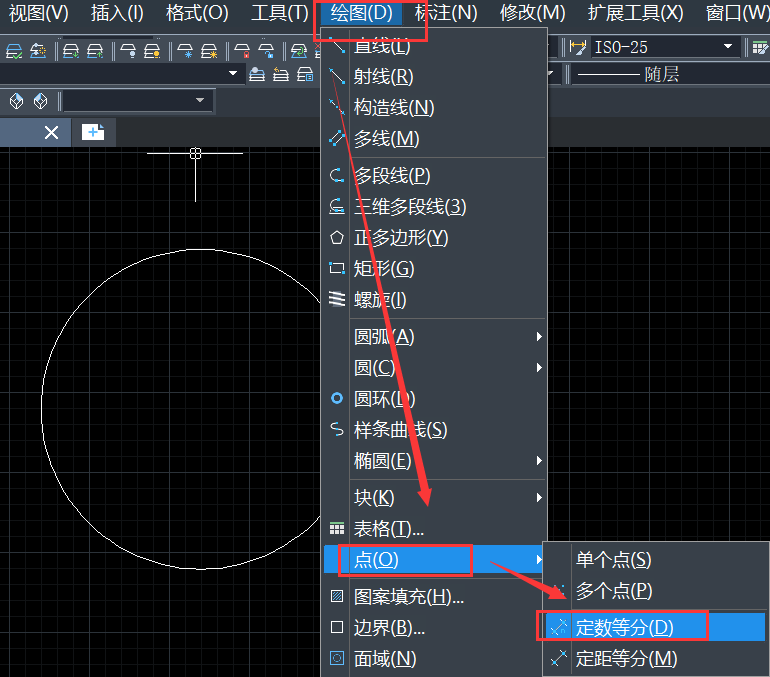
Task: Choose 三维多段线(3) from the draw menu
Action: [x=435, y=207]
